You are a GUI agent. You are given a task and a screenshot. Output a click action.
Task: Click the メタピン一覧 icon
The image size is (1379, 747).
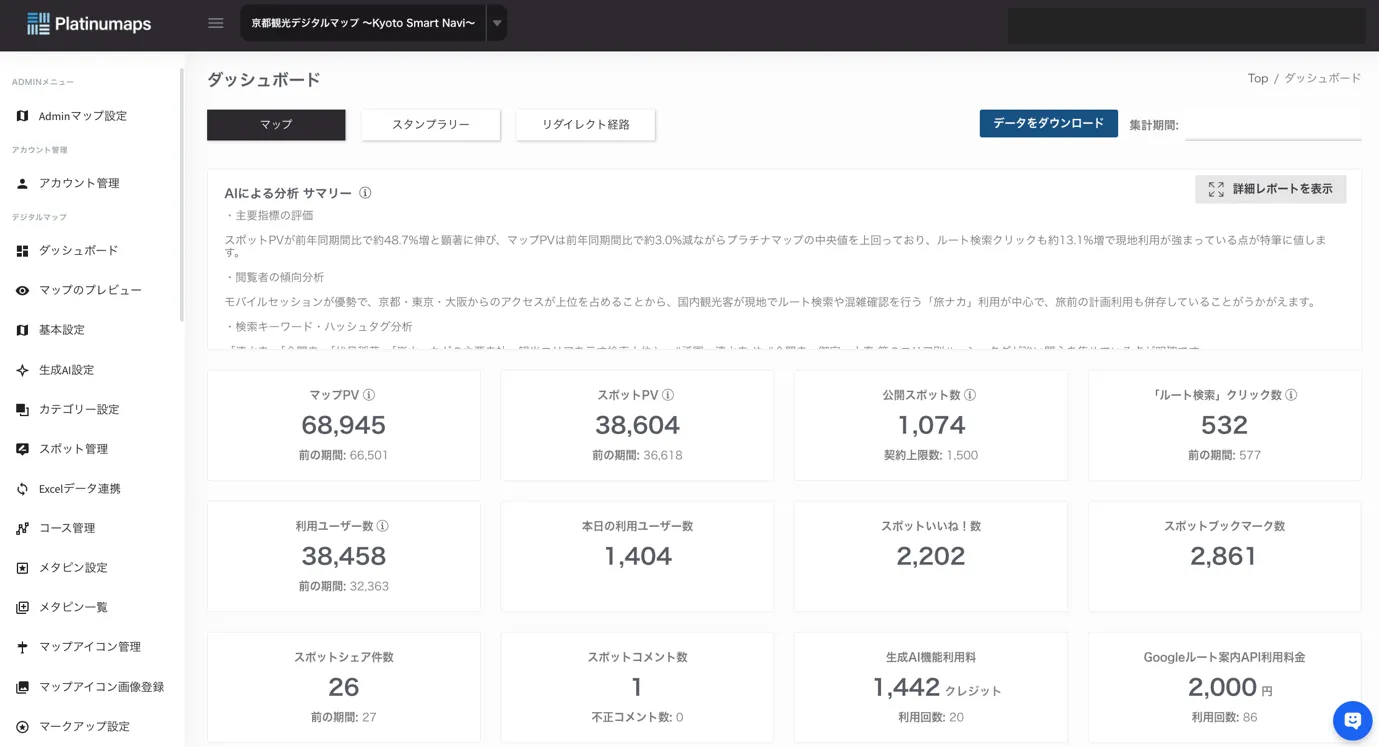22,607
